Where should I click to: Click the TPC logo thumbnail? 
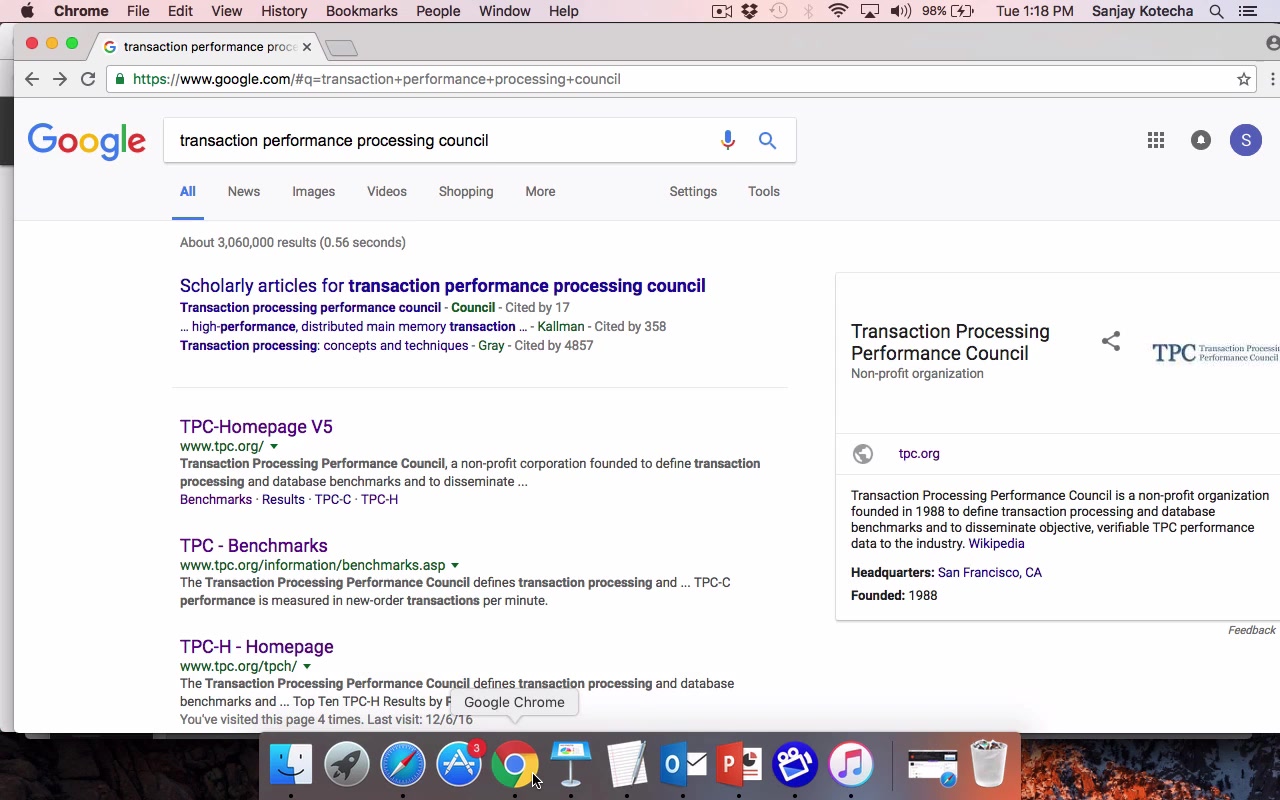(1216, 352)
